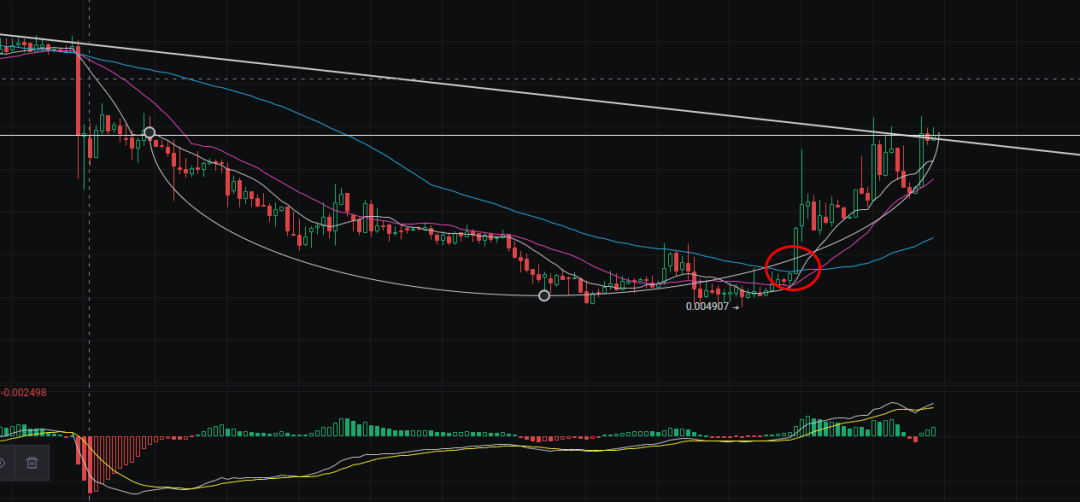Click the -0.002498 MACD value
1080x502 pixels.
pos(25,393)
